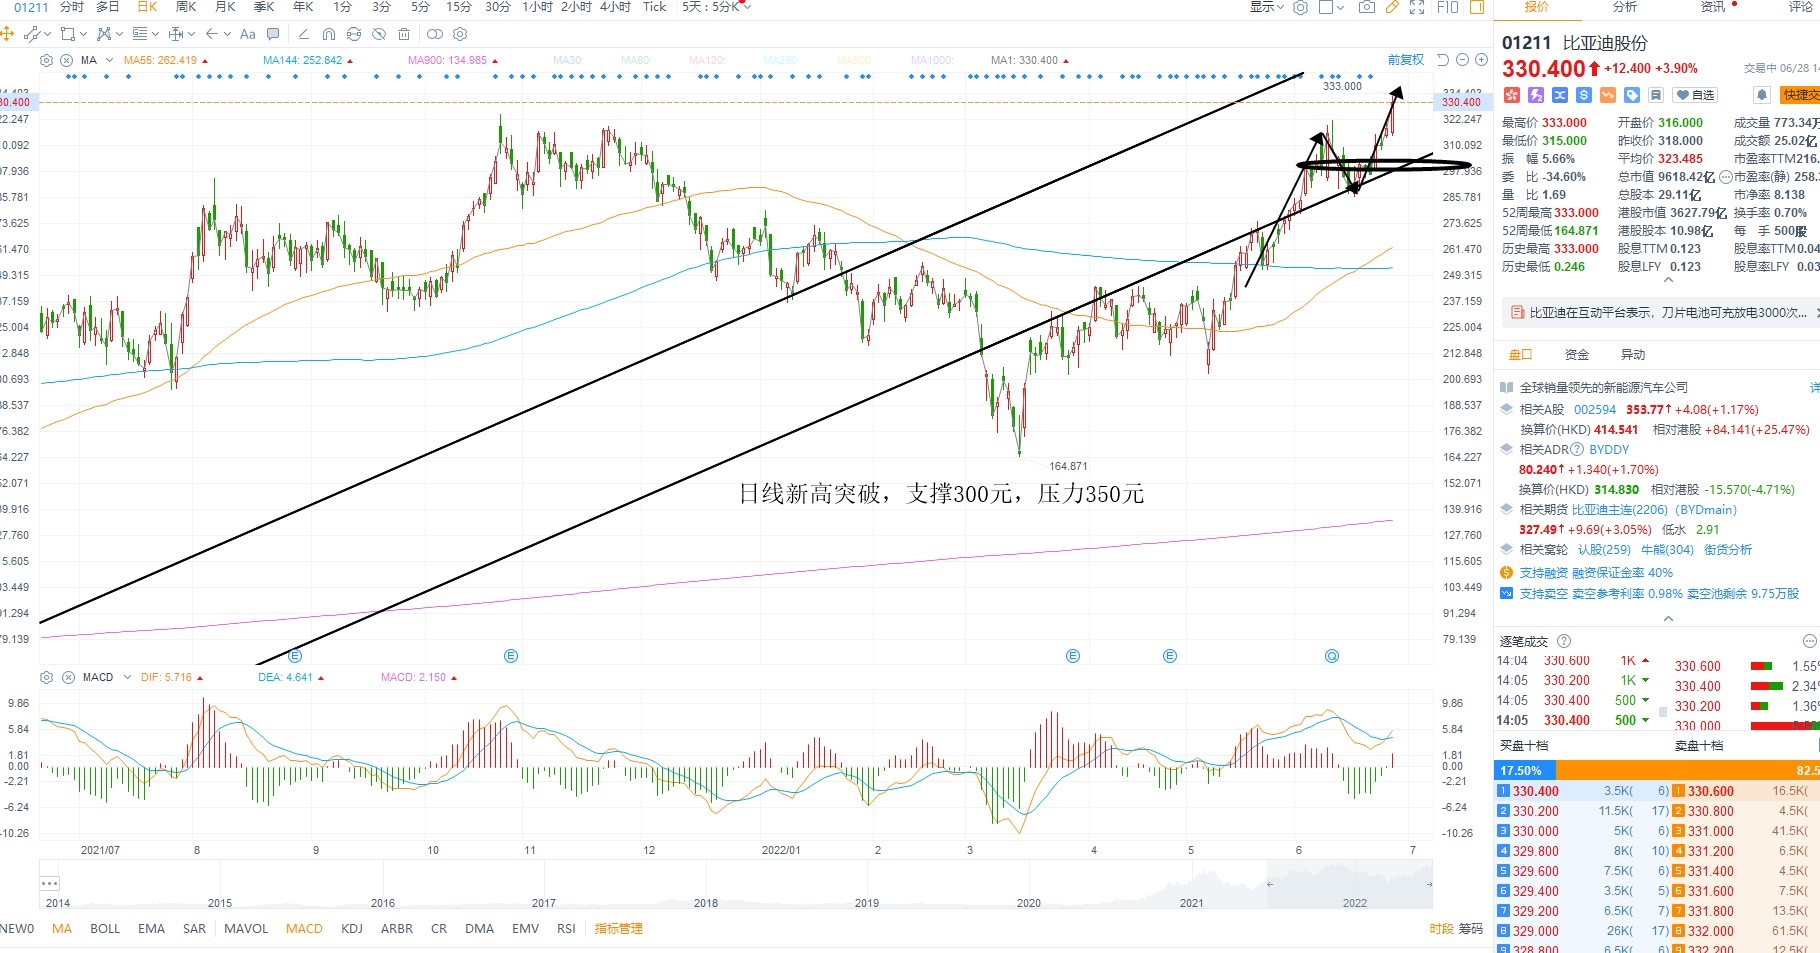Open the 资讯 news tab
This screenshot has width=1820, height=953.
click(1713, 7)
